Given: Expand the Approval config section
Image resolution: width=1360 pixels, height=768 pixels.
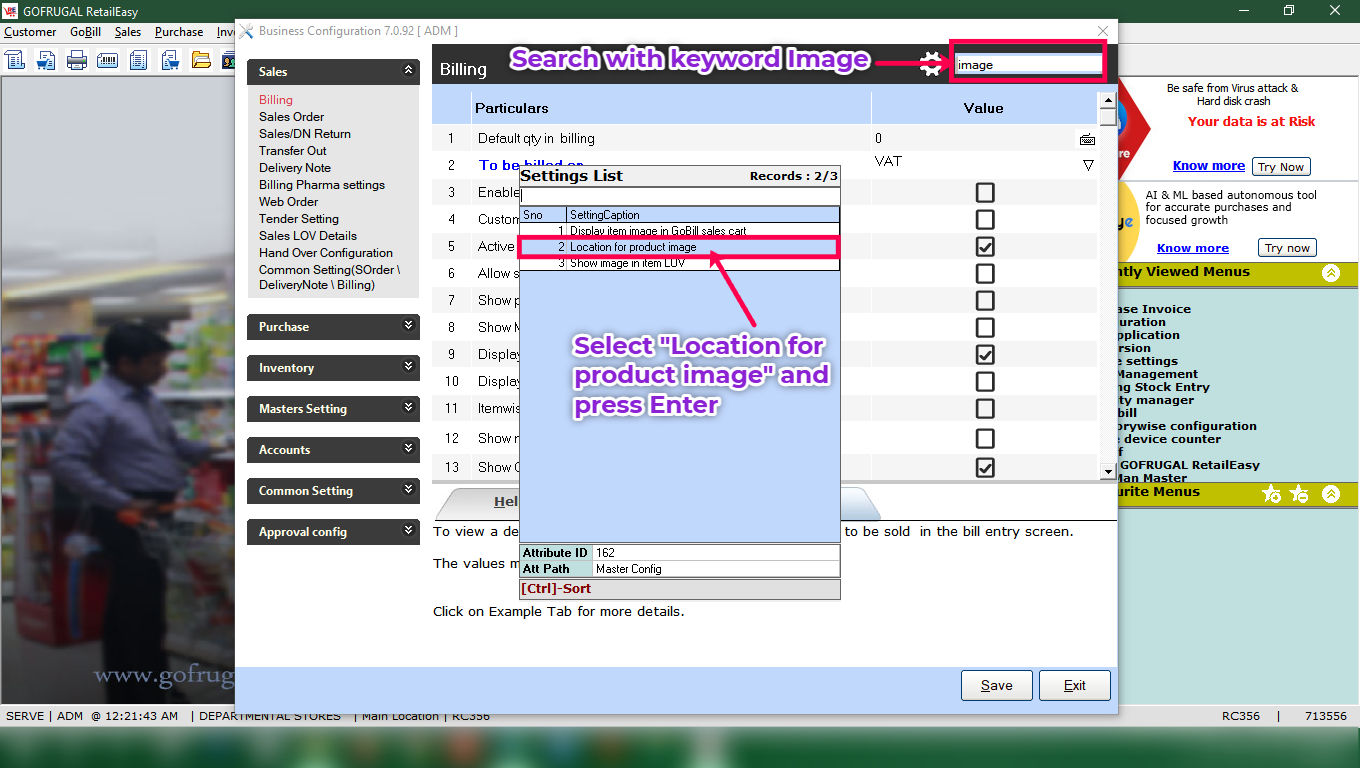Looking at the screenshot, I should click(408, 531).
